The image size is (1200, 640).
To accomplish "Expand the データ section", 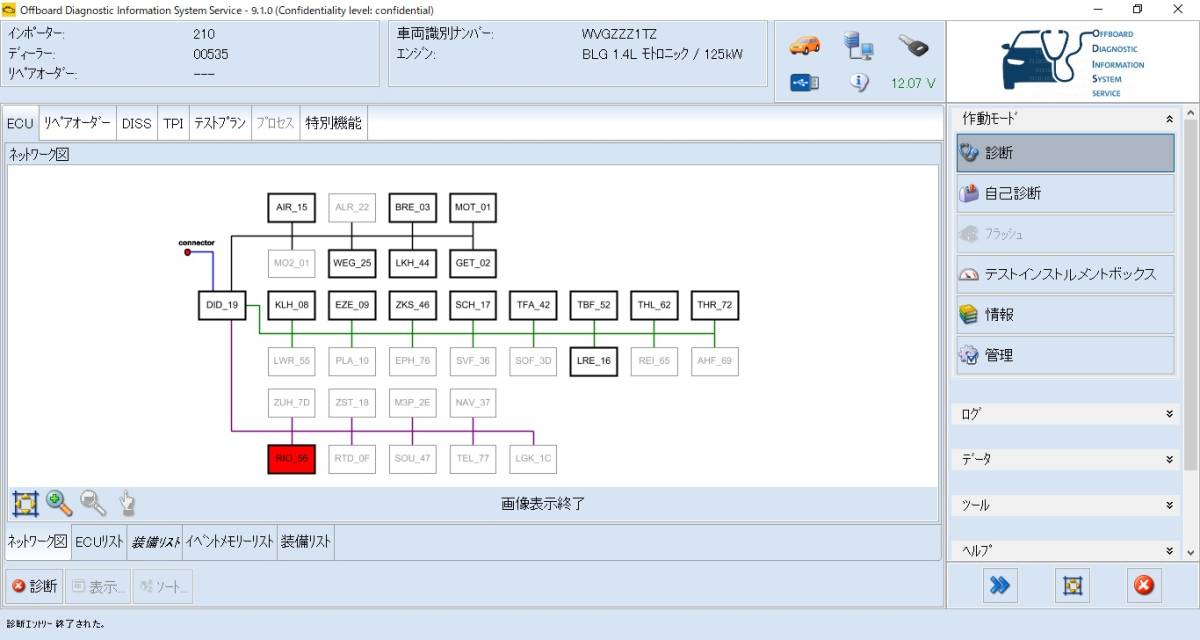I will click(x=1169, y=459).
